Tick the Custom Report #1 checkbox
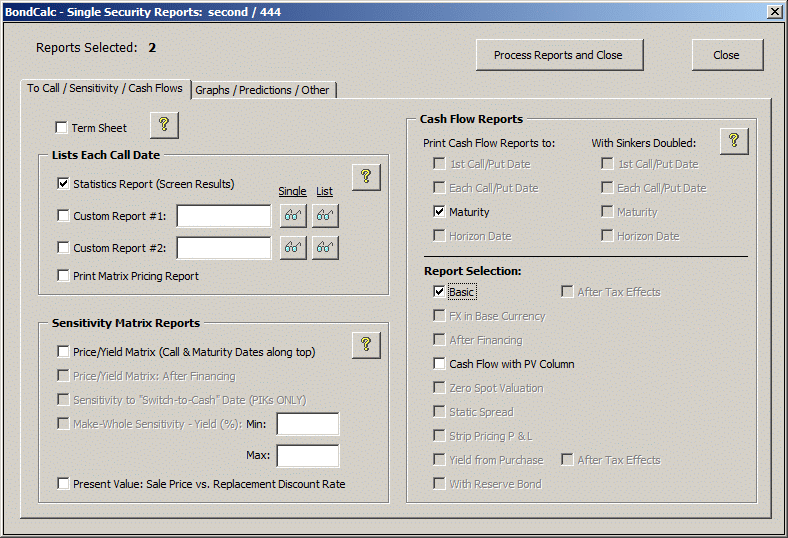 tap(63, 216)
